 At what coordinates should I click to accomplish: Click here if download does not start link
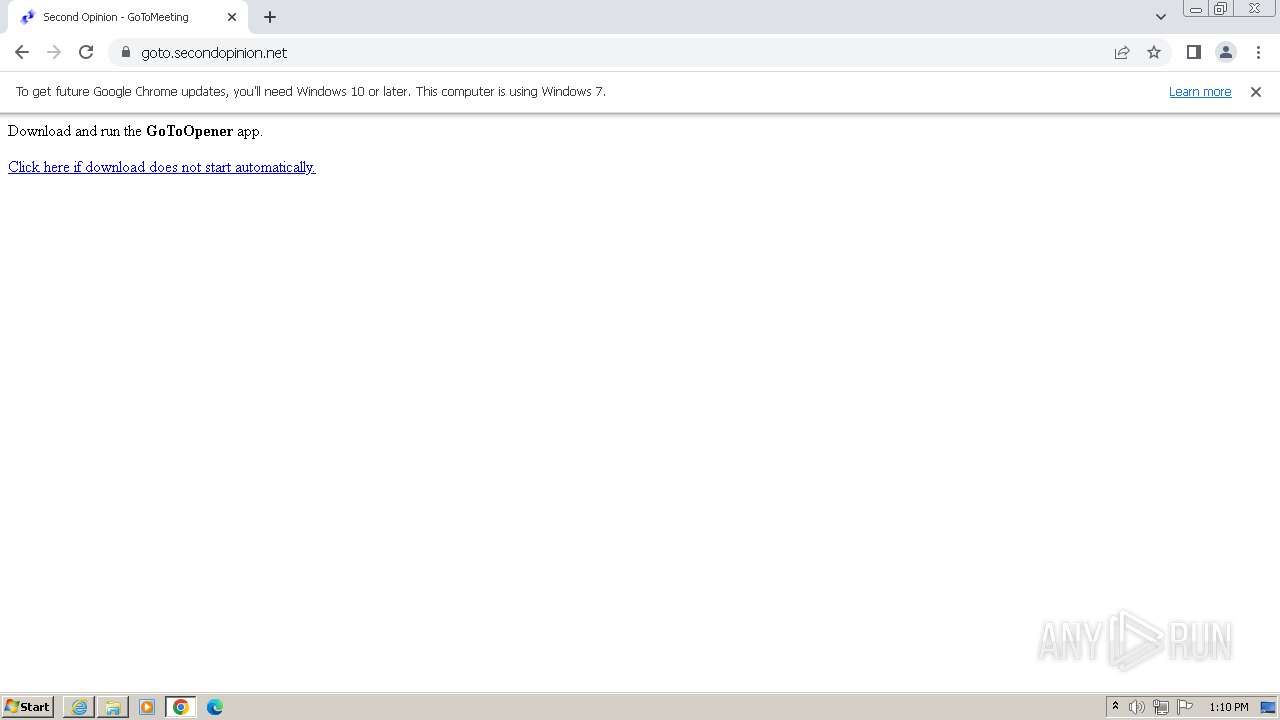[162, 167]
